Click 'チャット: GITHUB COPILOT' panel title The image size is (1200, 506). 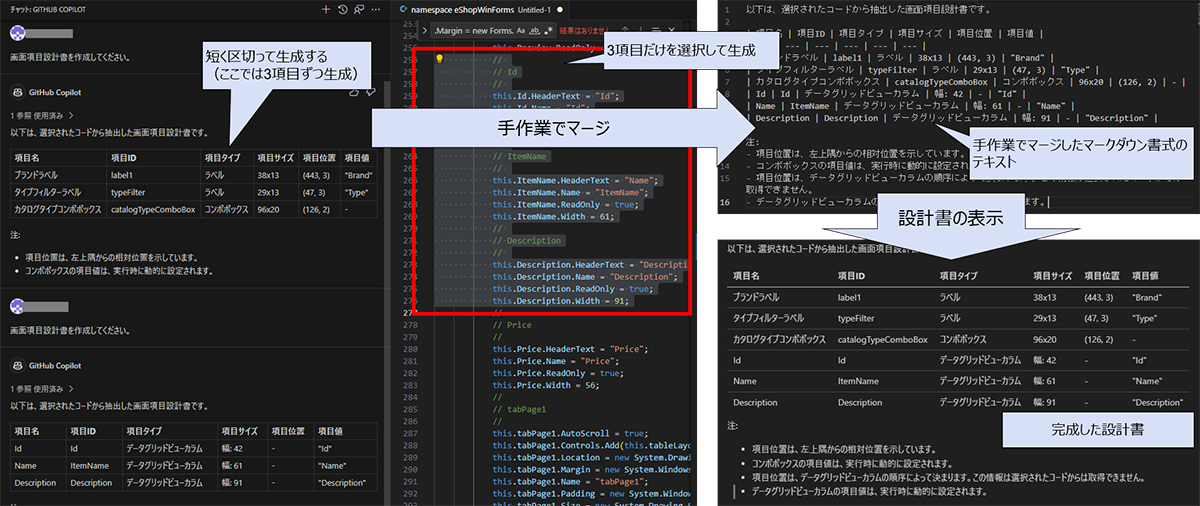pos(47,8)
